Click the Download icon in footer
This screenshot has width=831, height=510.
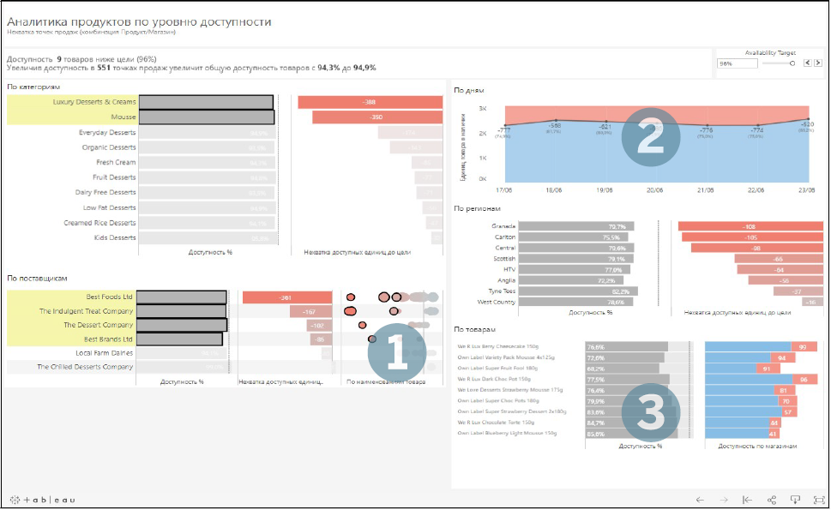point(795,499)
